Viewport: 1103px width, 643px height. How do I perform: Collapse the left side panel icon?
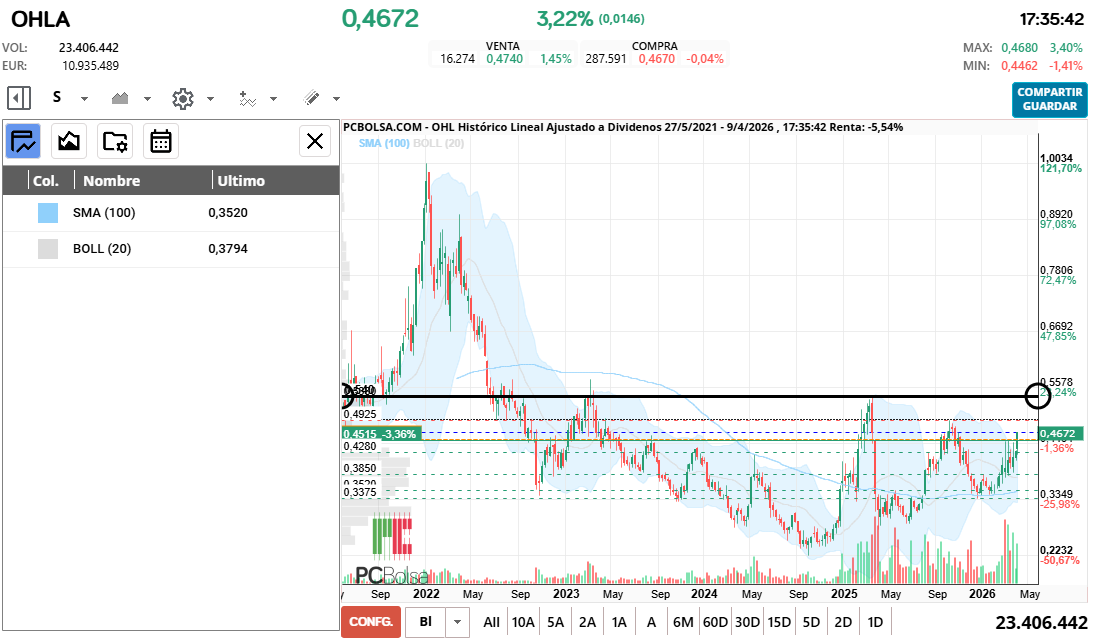pyautogui.click(x=19, y=98)
